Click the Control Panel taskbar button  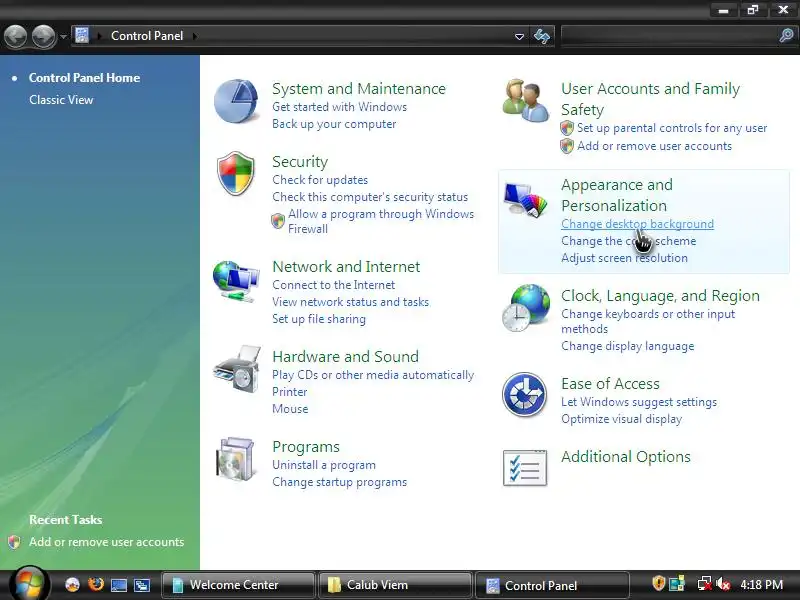552,585
